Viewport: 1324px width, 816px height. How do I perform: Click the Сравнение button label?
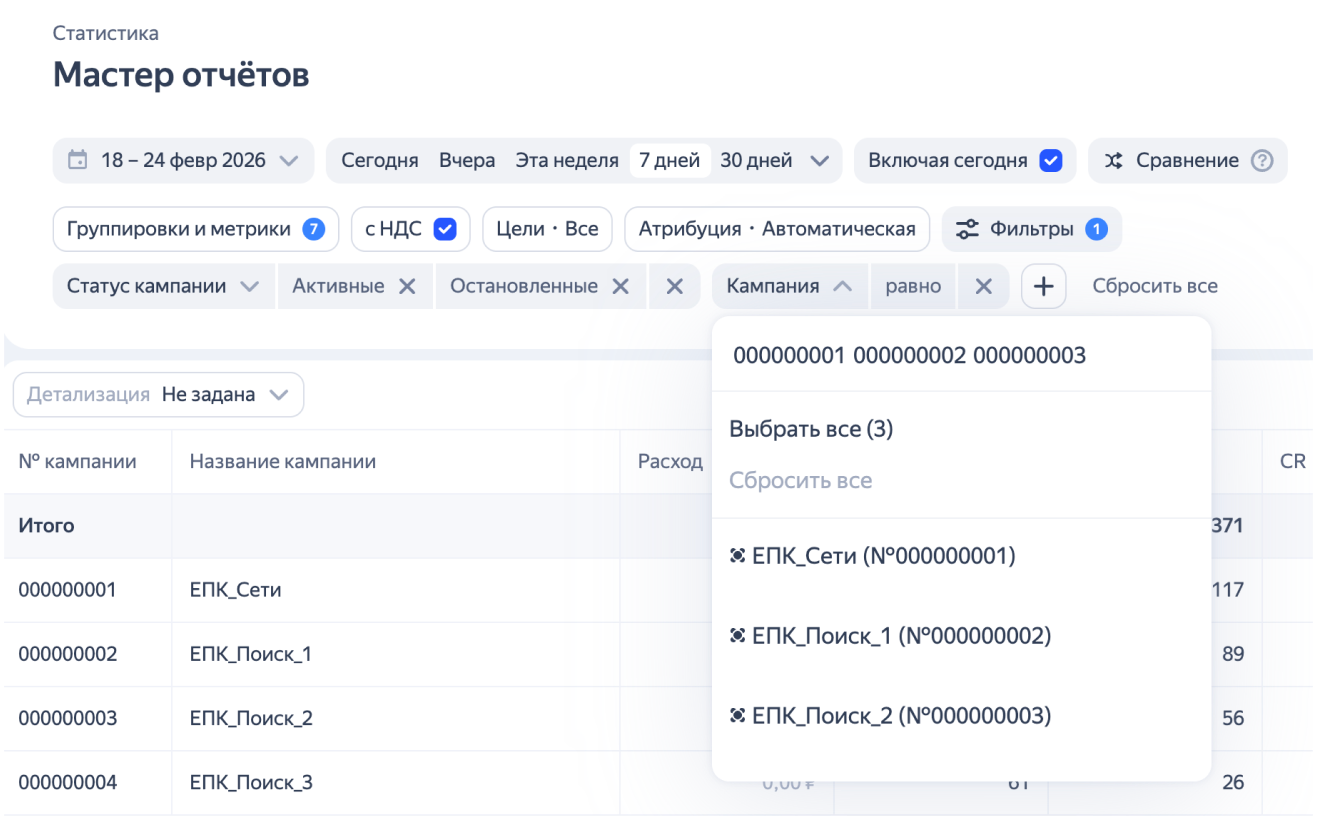point(1187,160)
